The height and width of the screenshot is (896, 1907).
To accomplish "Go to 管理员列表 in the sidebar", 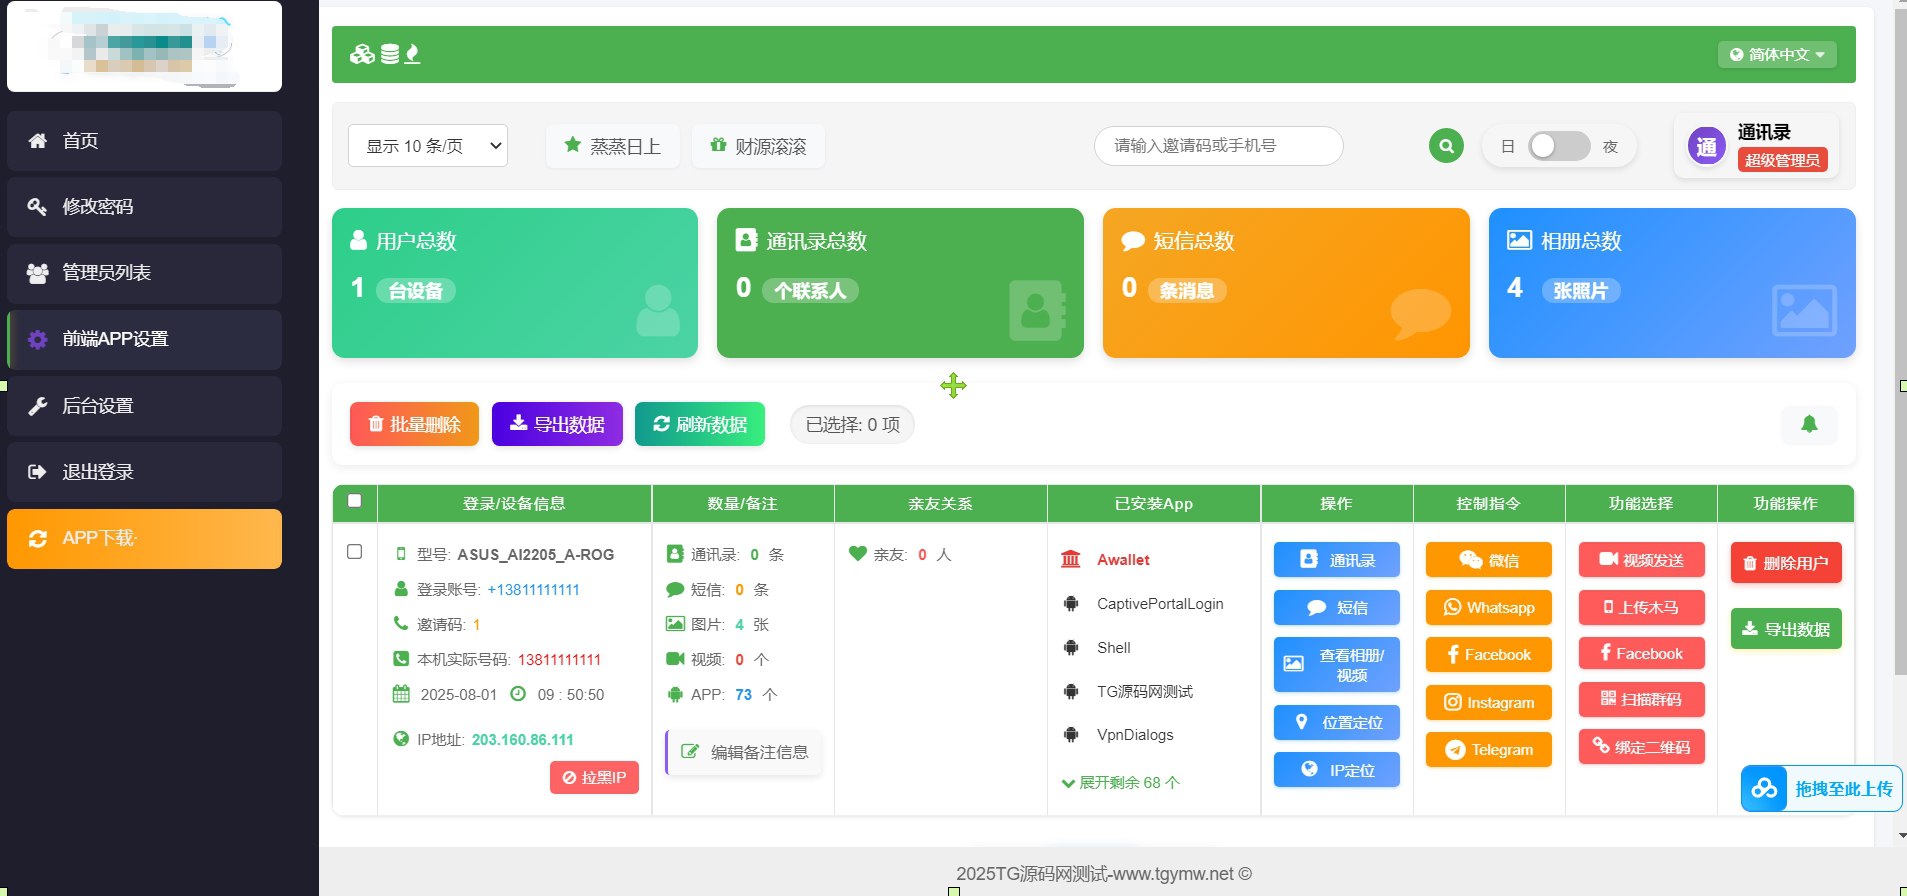I will [144, 273].
